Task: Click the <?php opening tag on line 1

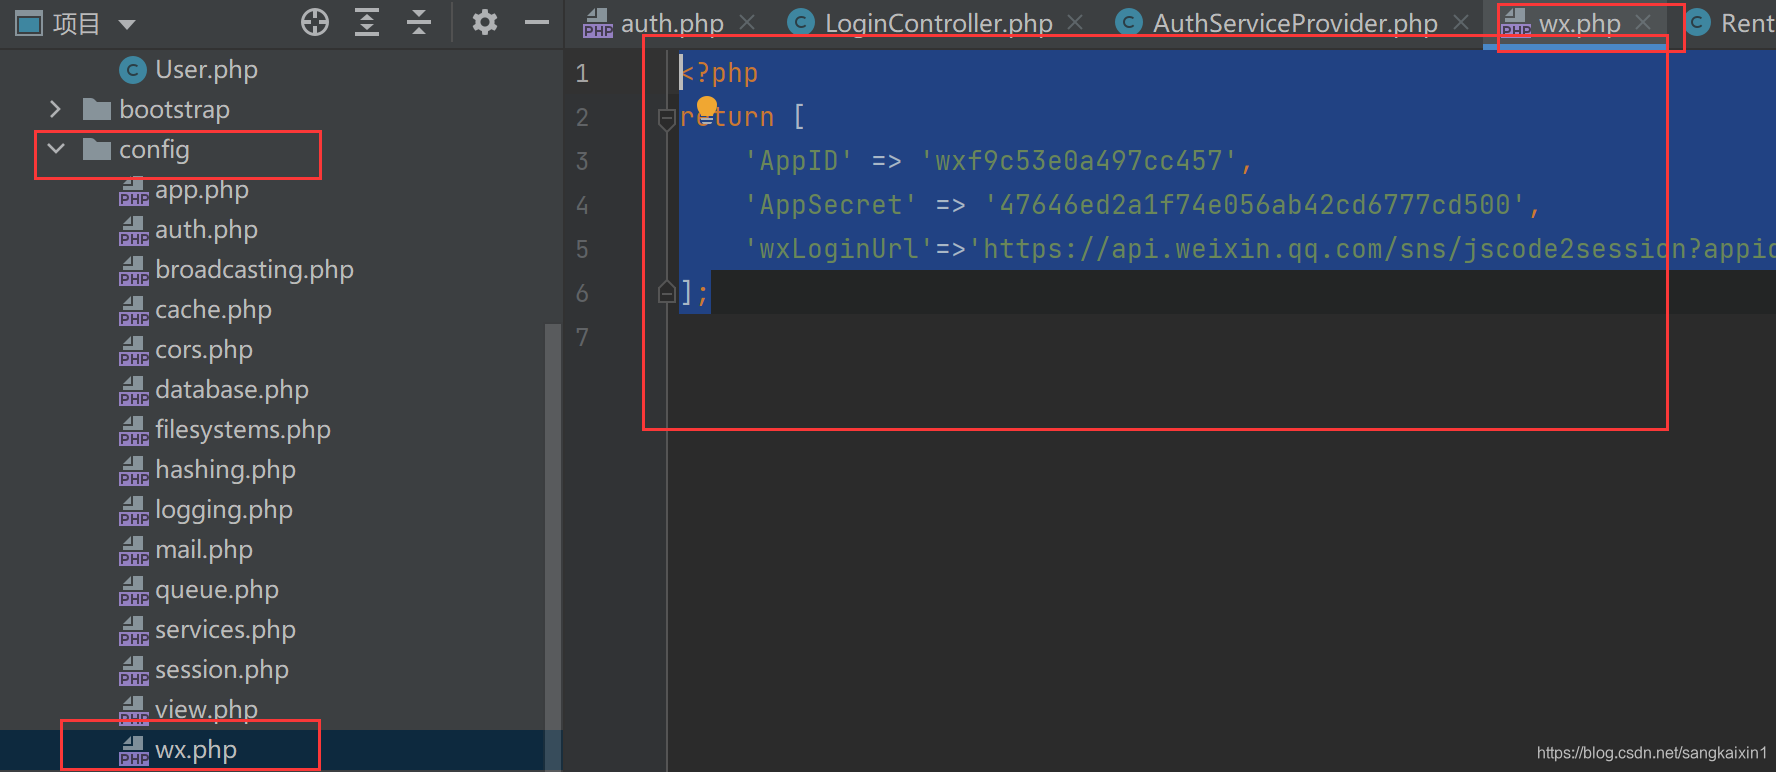Action: click(719, 73)
